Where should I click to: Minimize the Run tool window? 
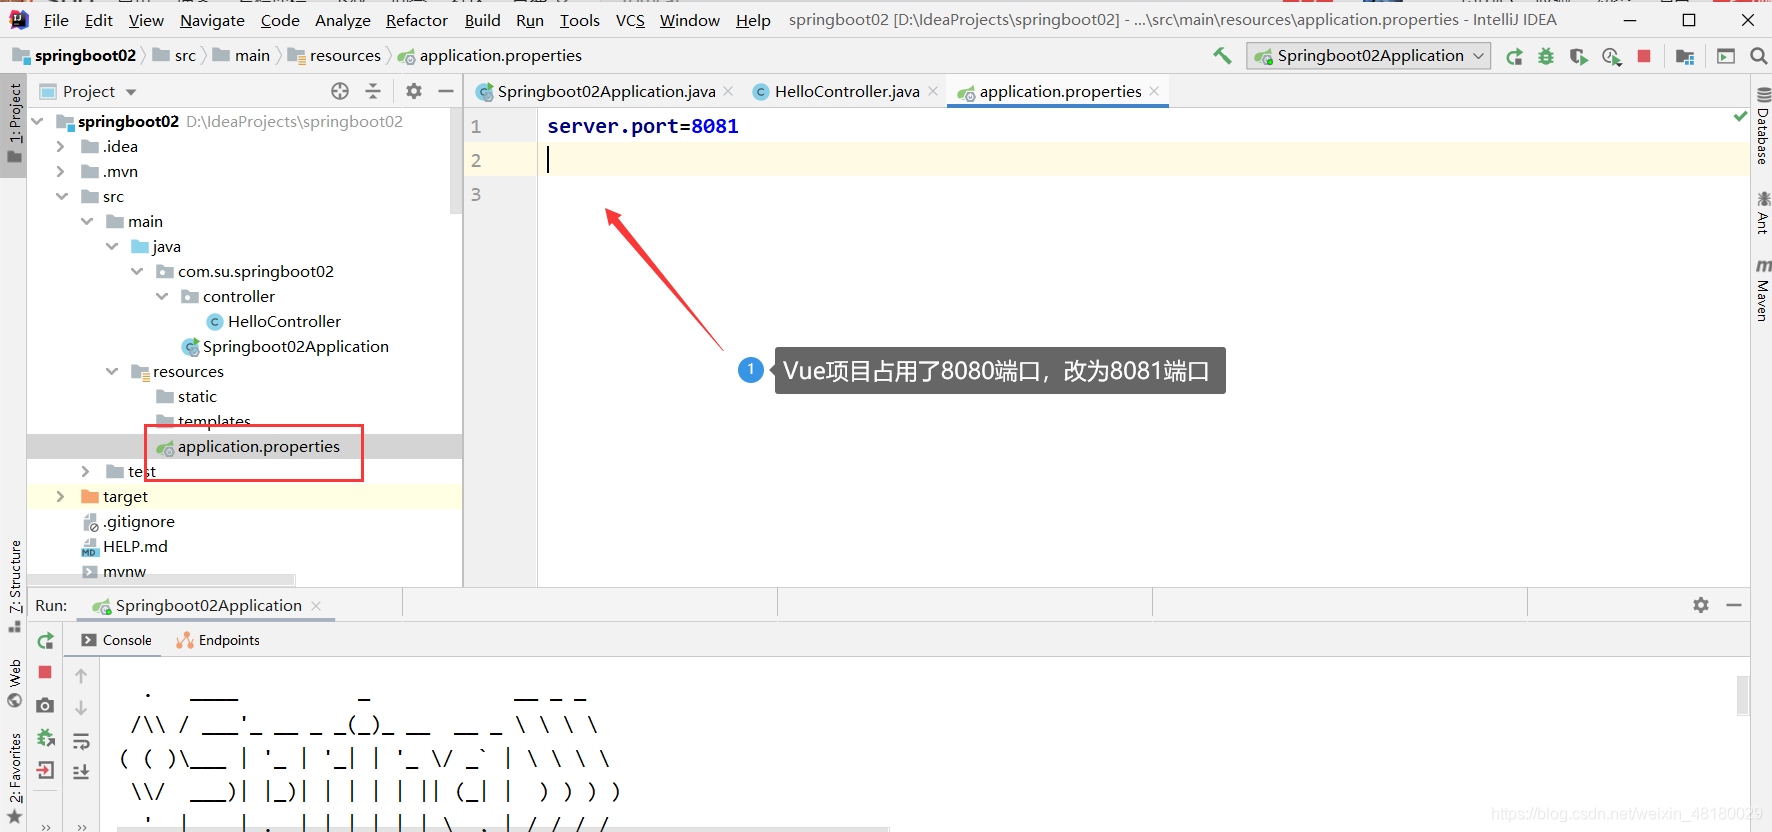coord(1734,605)
